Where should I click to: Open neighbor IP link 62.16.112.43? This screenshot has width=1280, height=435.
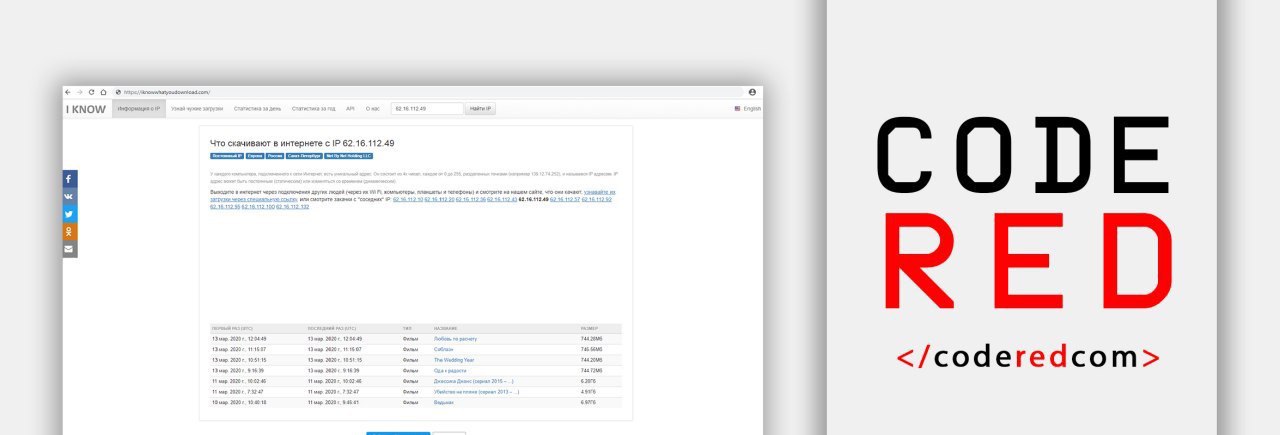click(502, 200)
